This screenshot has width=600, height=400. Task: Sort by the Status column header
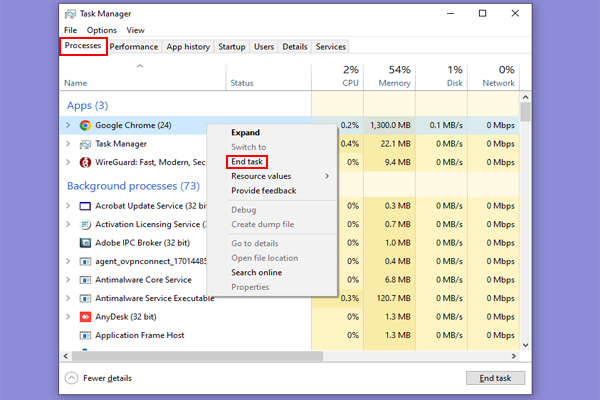coord(269,77)
